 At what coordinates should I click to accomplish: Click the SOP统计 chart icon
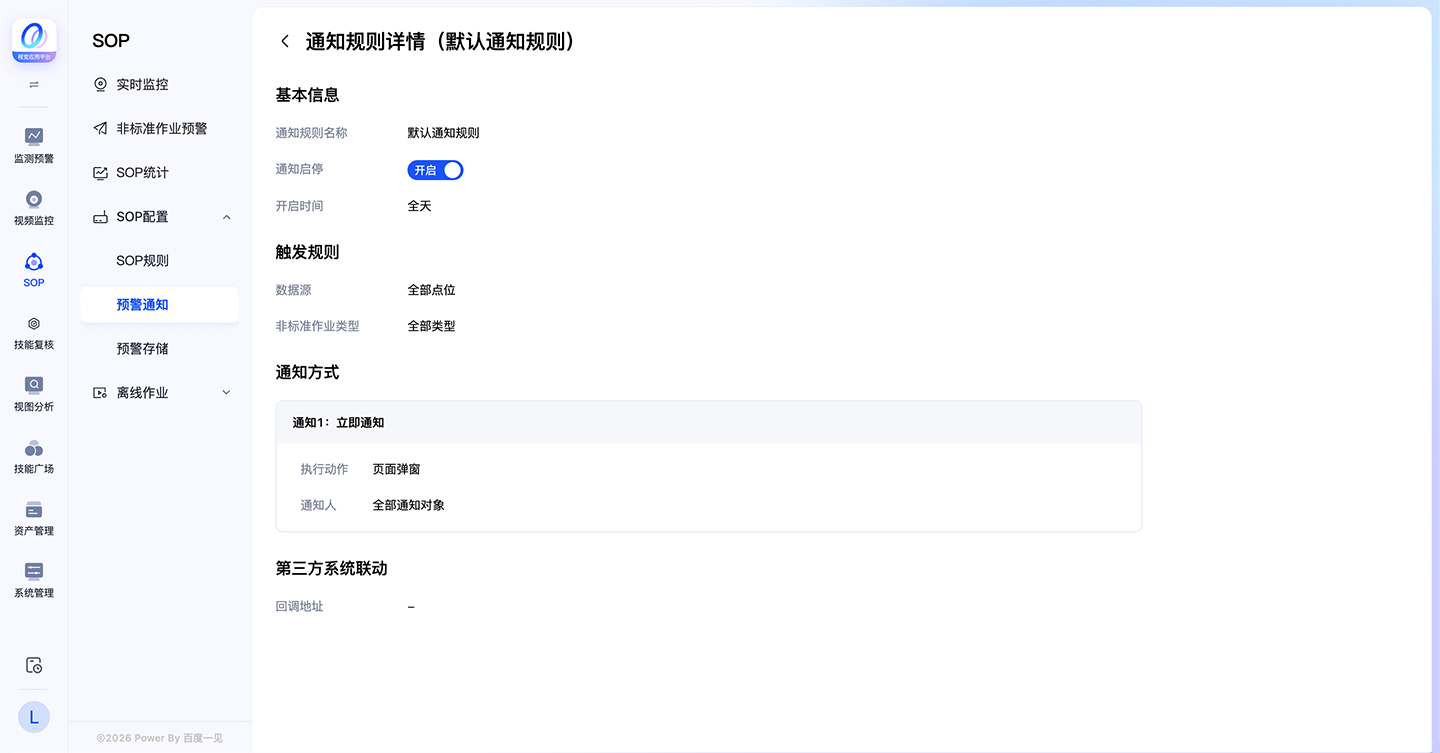point(100,173)
